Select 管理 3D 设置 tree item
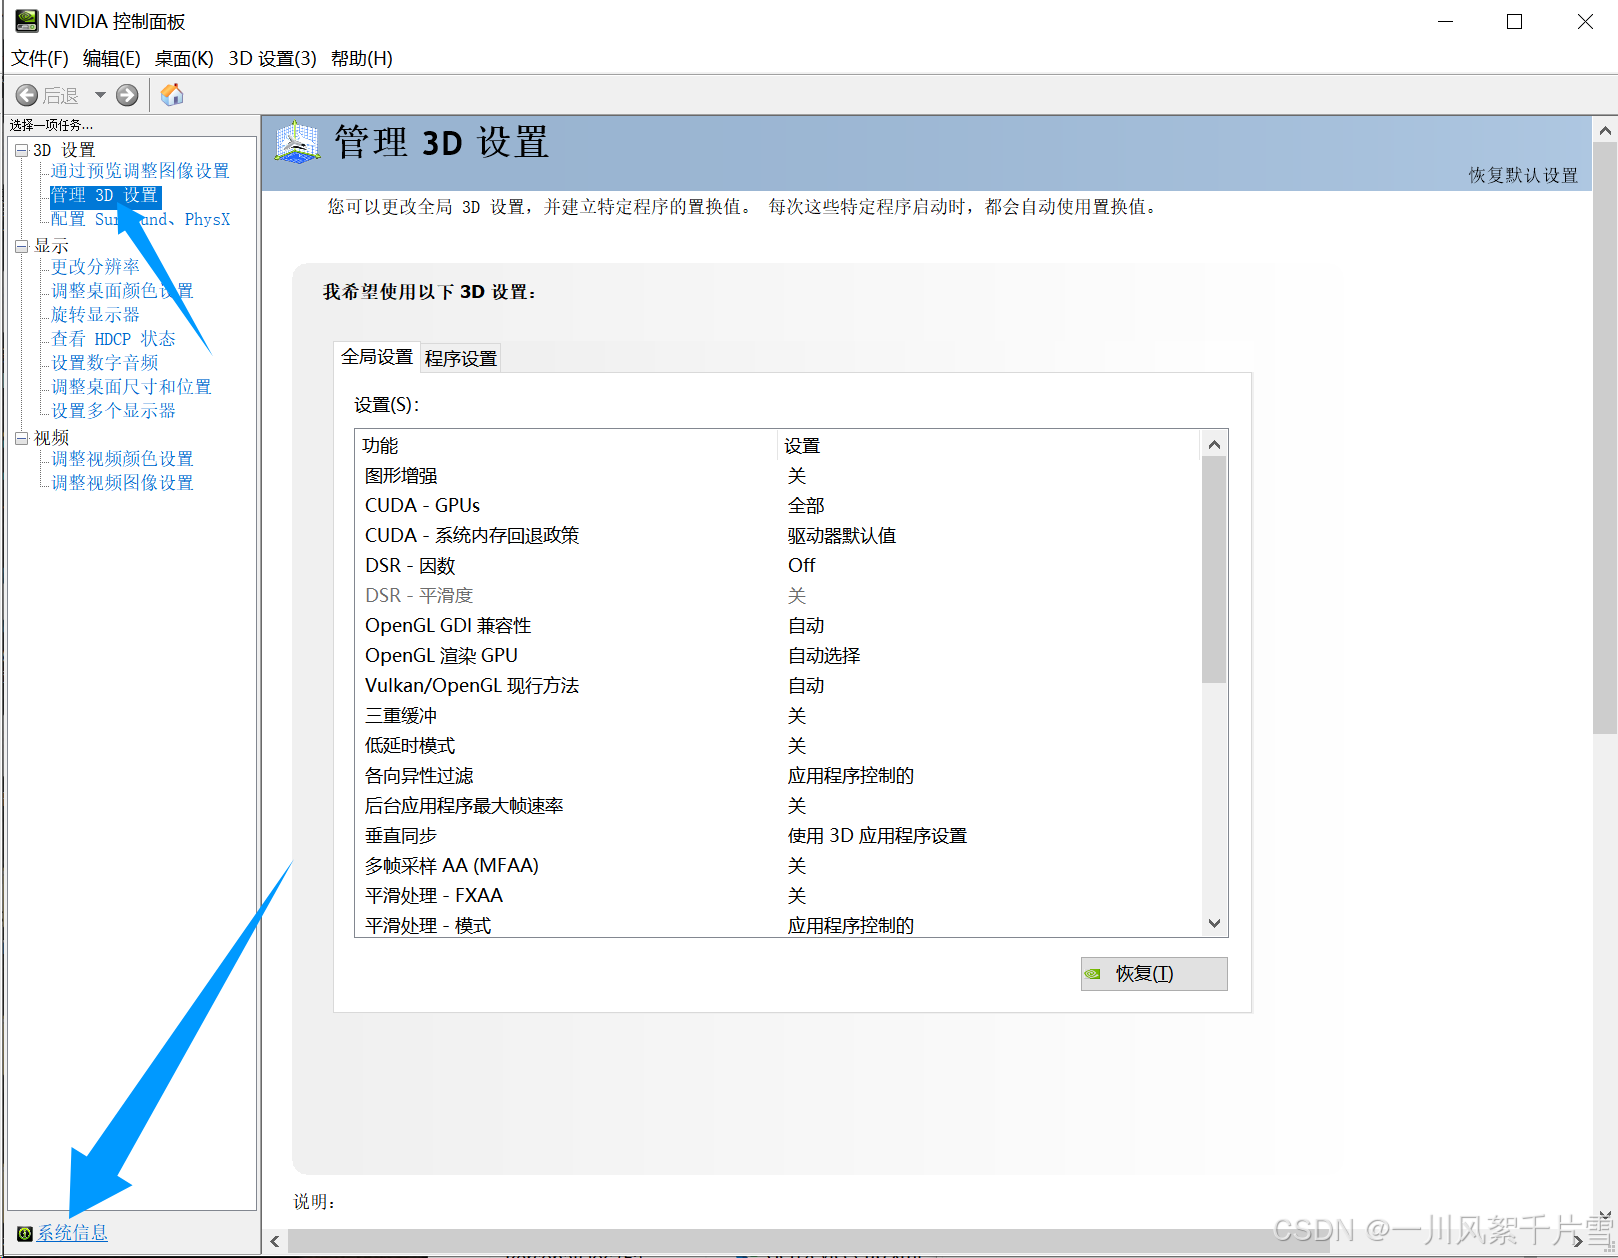 coord(105,195)
